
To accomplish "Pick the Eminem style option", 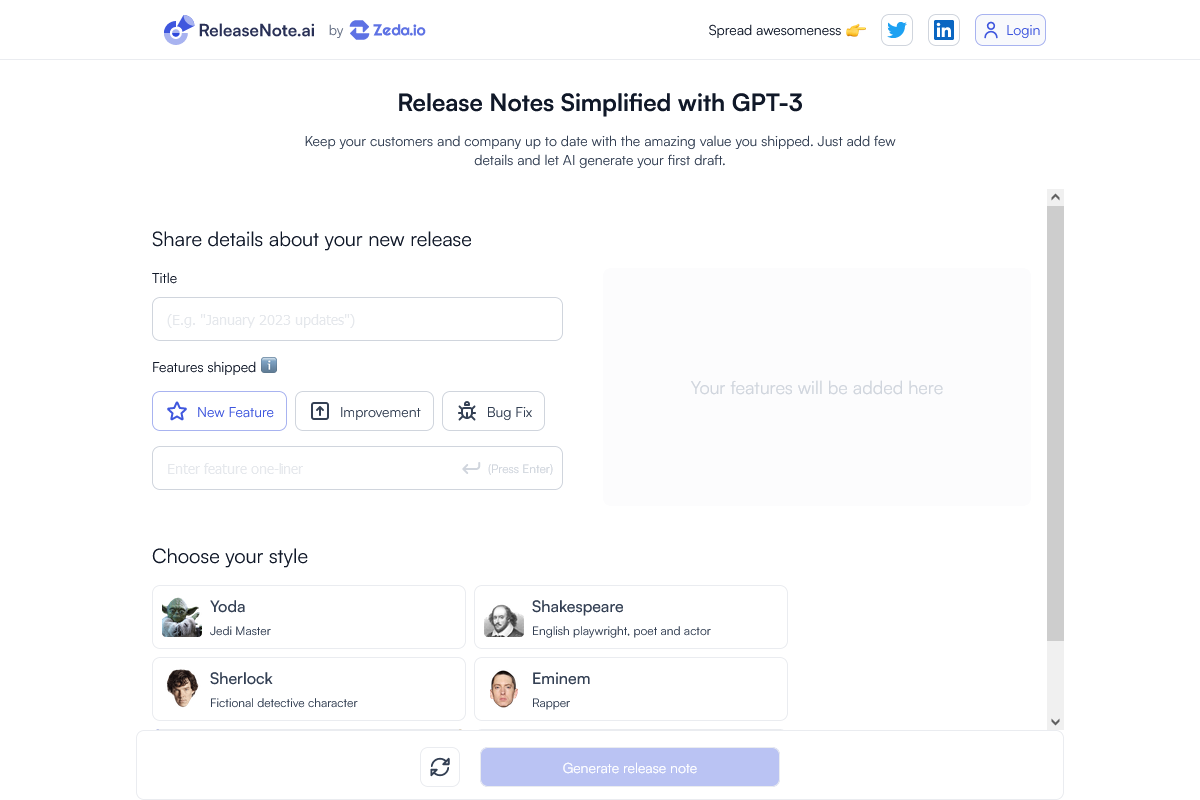I will click(x=631, y=689).
